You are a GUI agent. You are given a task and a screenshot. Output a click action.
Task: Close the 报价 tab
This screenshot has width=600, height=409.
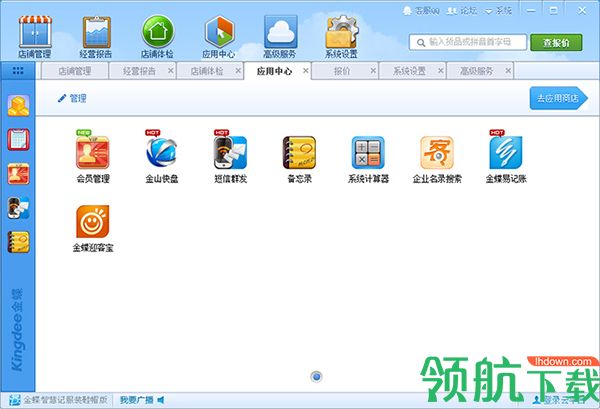coord(373,71)
